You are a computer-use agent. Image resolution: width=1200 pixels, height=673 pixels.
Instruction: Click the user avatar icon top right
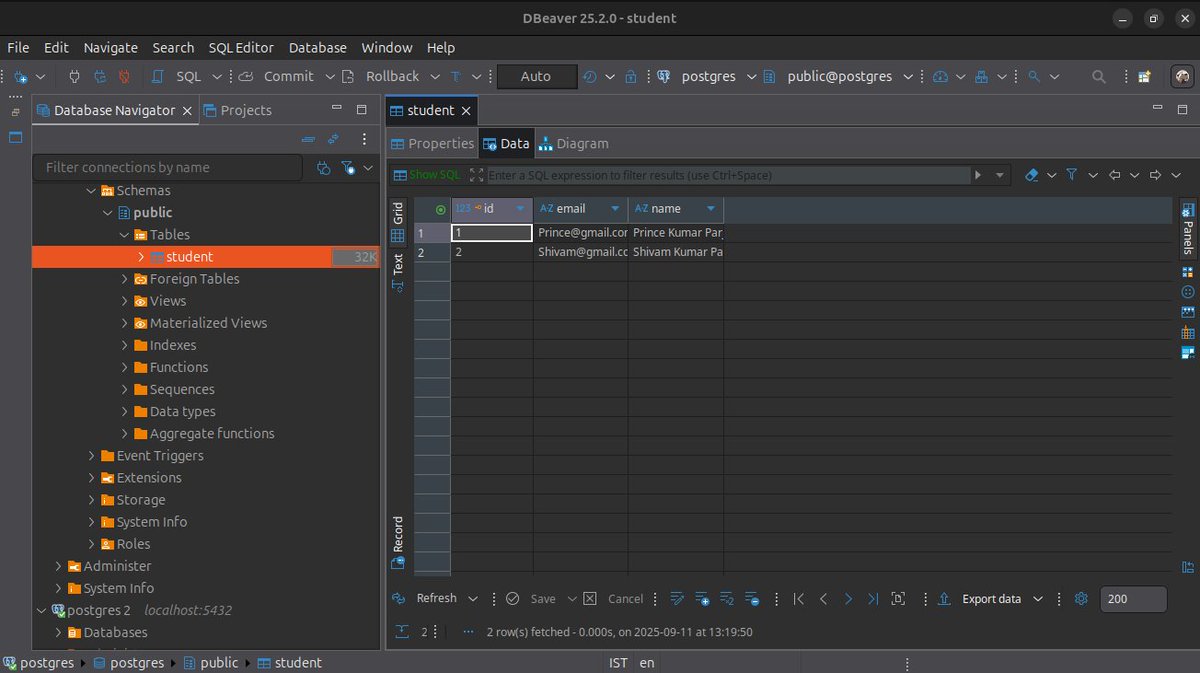pos(1182,76)
